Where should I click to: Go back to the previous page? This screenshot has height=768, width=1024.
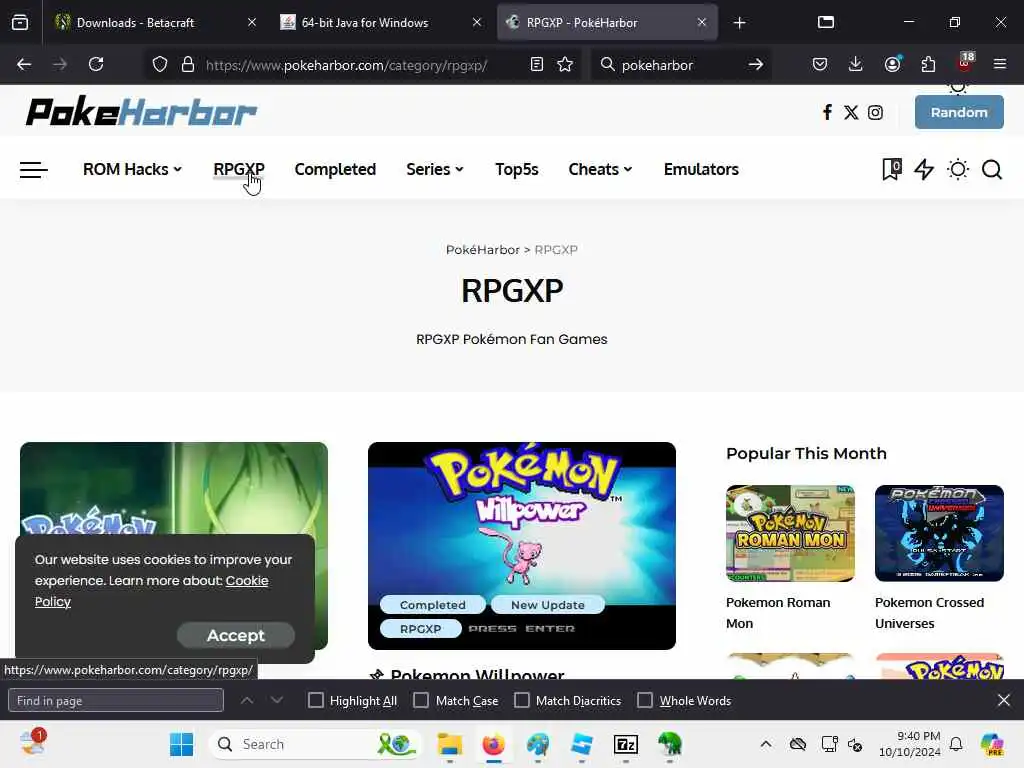pyautogui.click(x=24, y=64)
